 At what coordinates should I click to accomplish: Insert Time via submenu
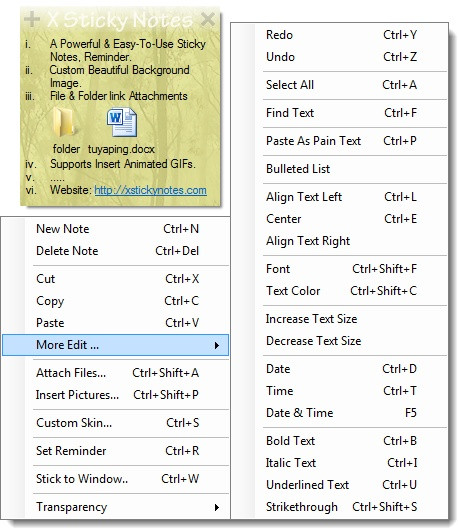339,391
